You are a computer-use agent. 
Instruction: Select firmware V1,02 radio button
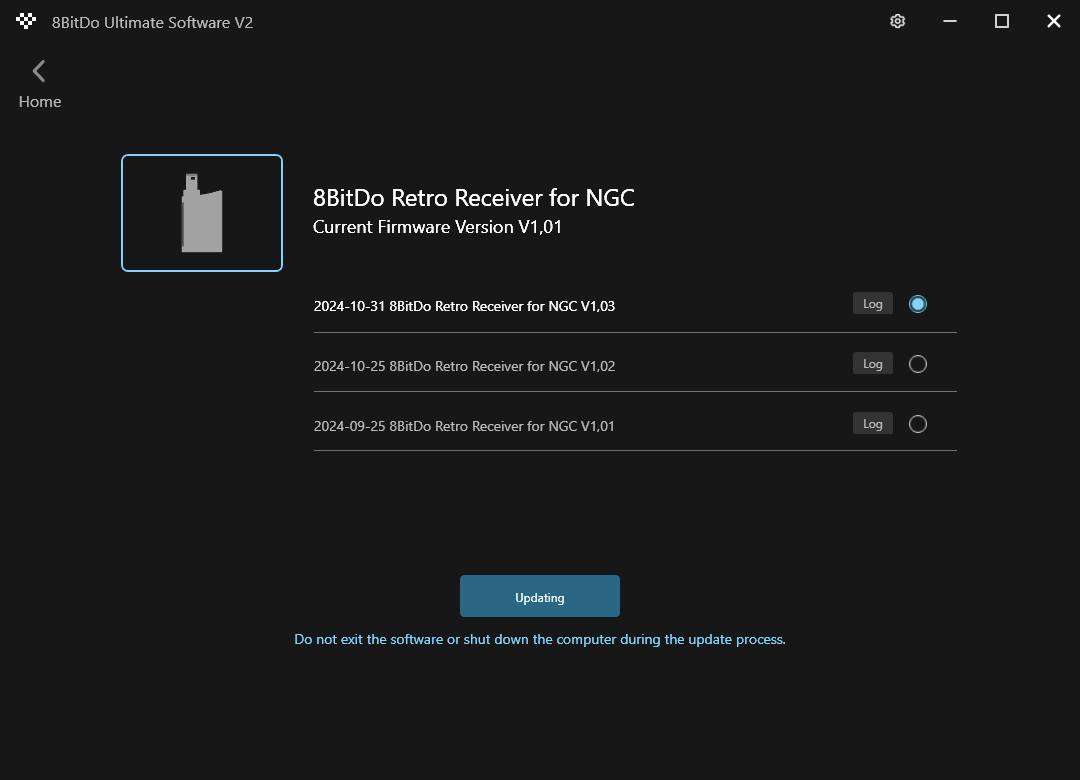tap(917, 364)
